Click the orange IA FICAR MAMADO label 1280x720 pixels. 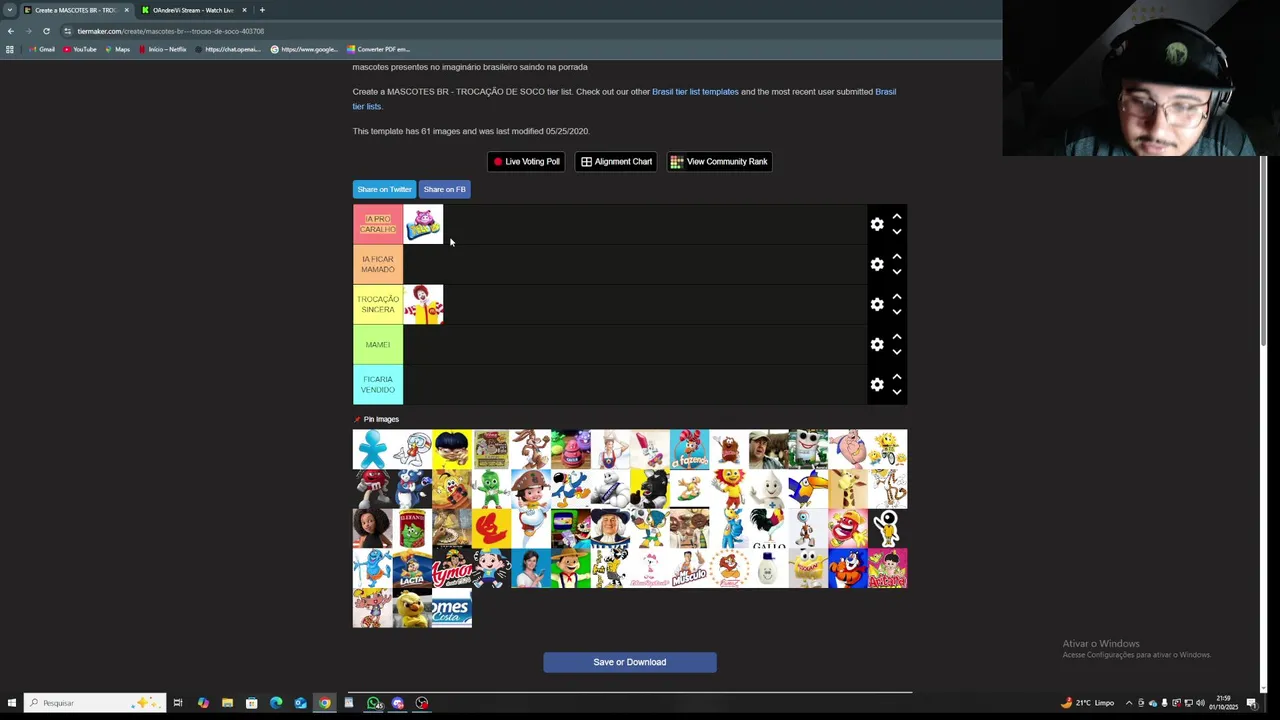tap(378, 264)
